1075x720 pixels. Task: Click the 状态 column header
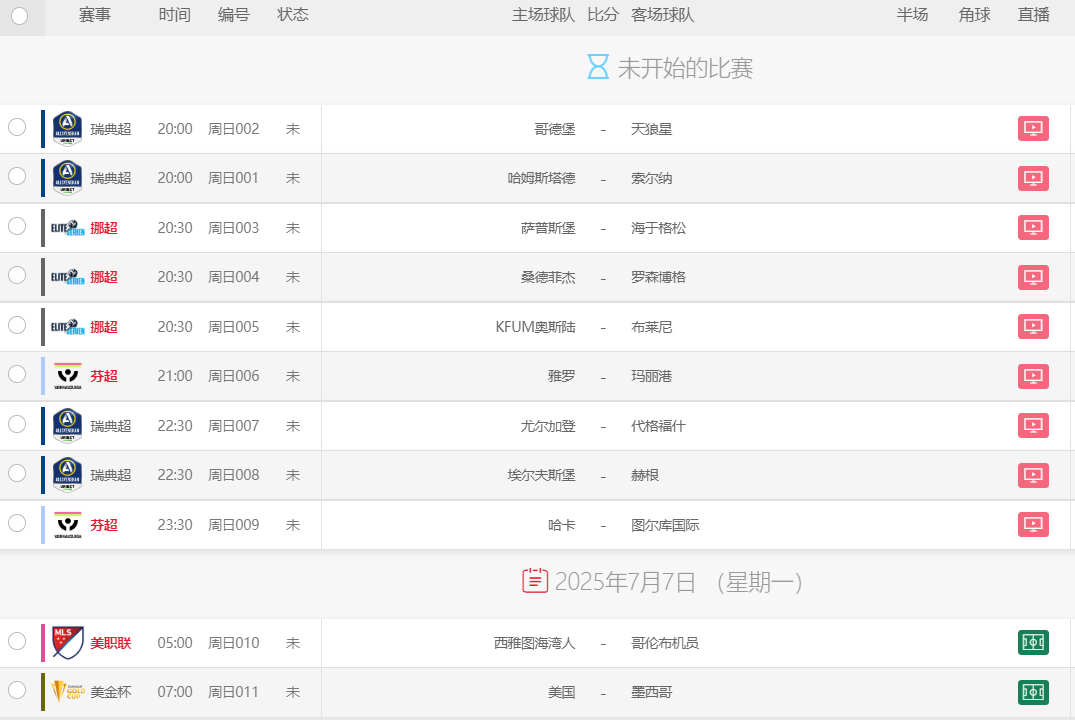293,14
